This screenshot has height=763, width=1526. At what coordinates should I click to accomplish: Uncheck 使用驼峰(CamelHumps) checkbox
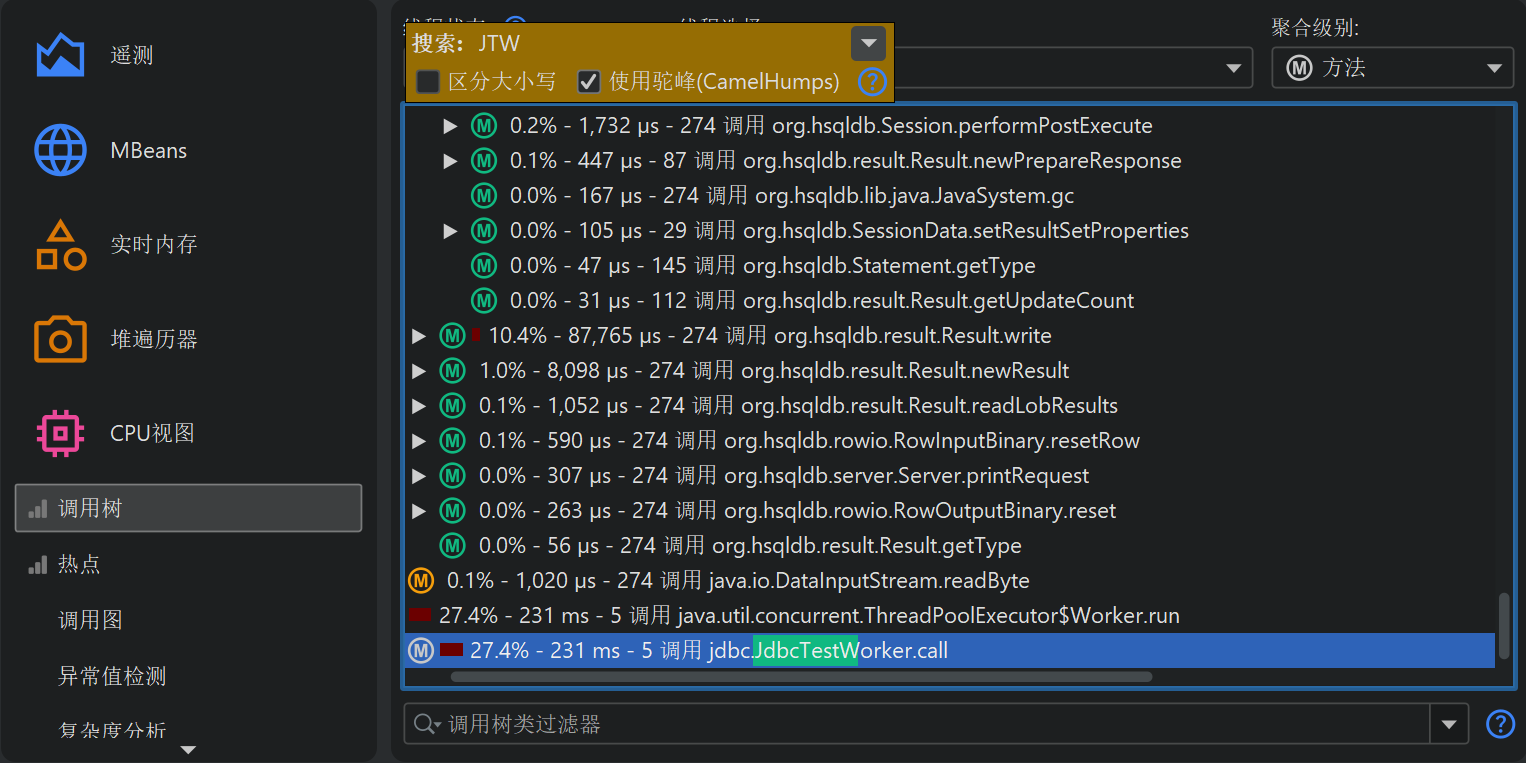point(589,82)
